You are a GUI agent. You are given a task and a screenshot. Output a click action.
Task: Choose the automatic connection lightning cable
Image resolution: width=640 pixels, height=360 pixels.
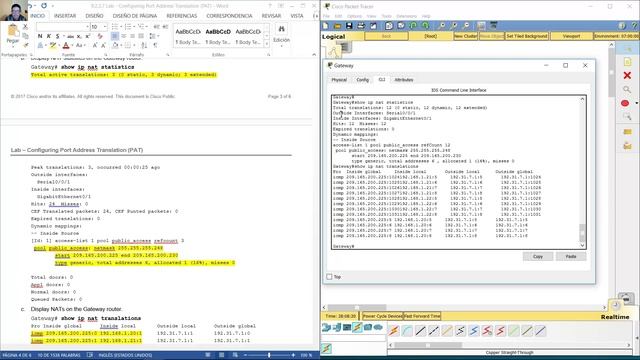pyautogui.click(x=394, y=330)
